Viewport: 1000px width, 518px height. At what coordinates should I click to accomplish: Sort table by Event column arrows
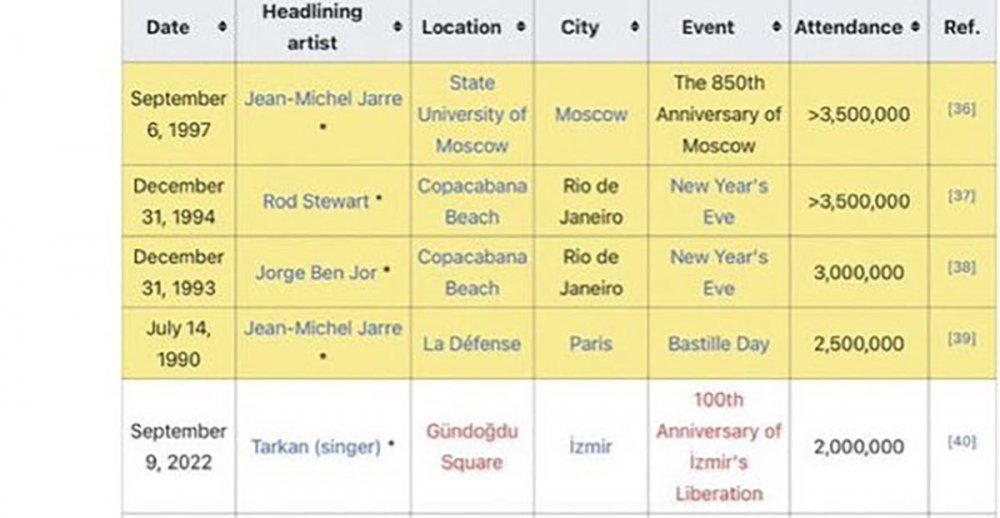[772, 28]
